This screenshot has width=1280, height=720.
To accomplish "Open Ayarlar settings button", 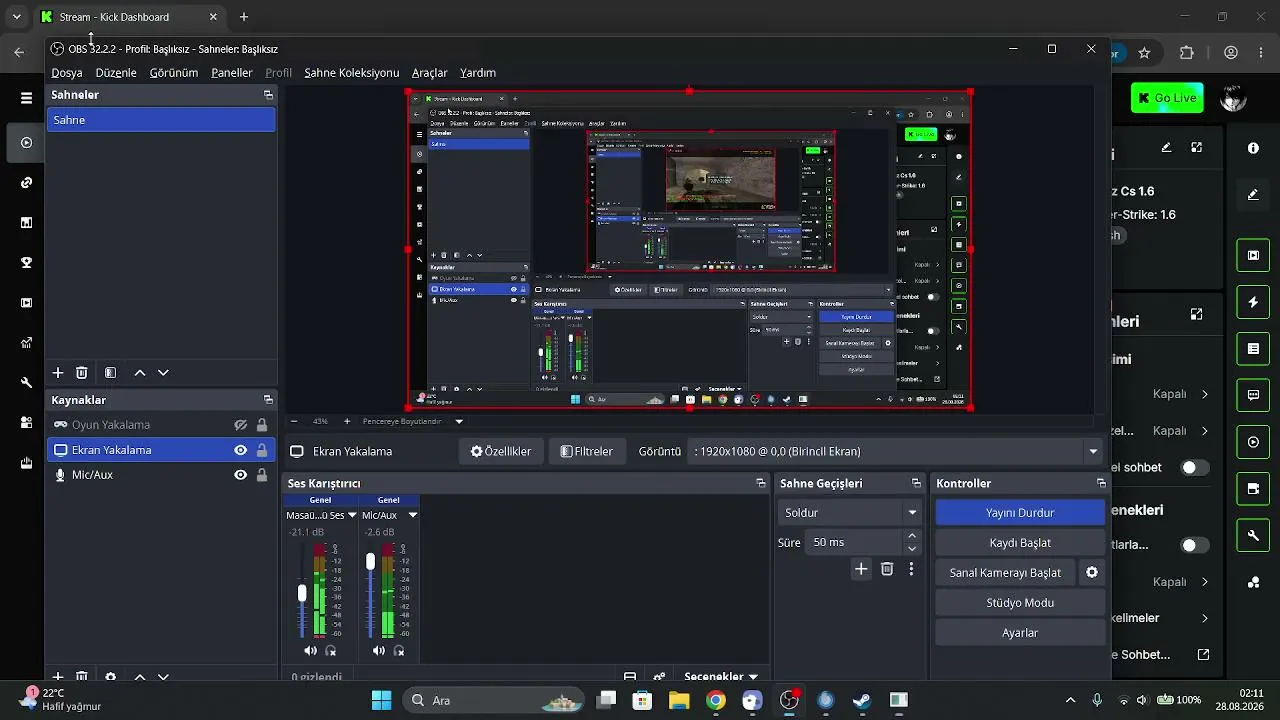I will point(1020,633).
